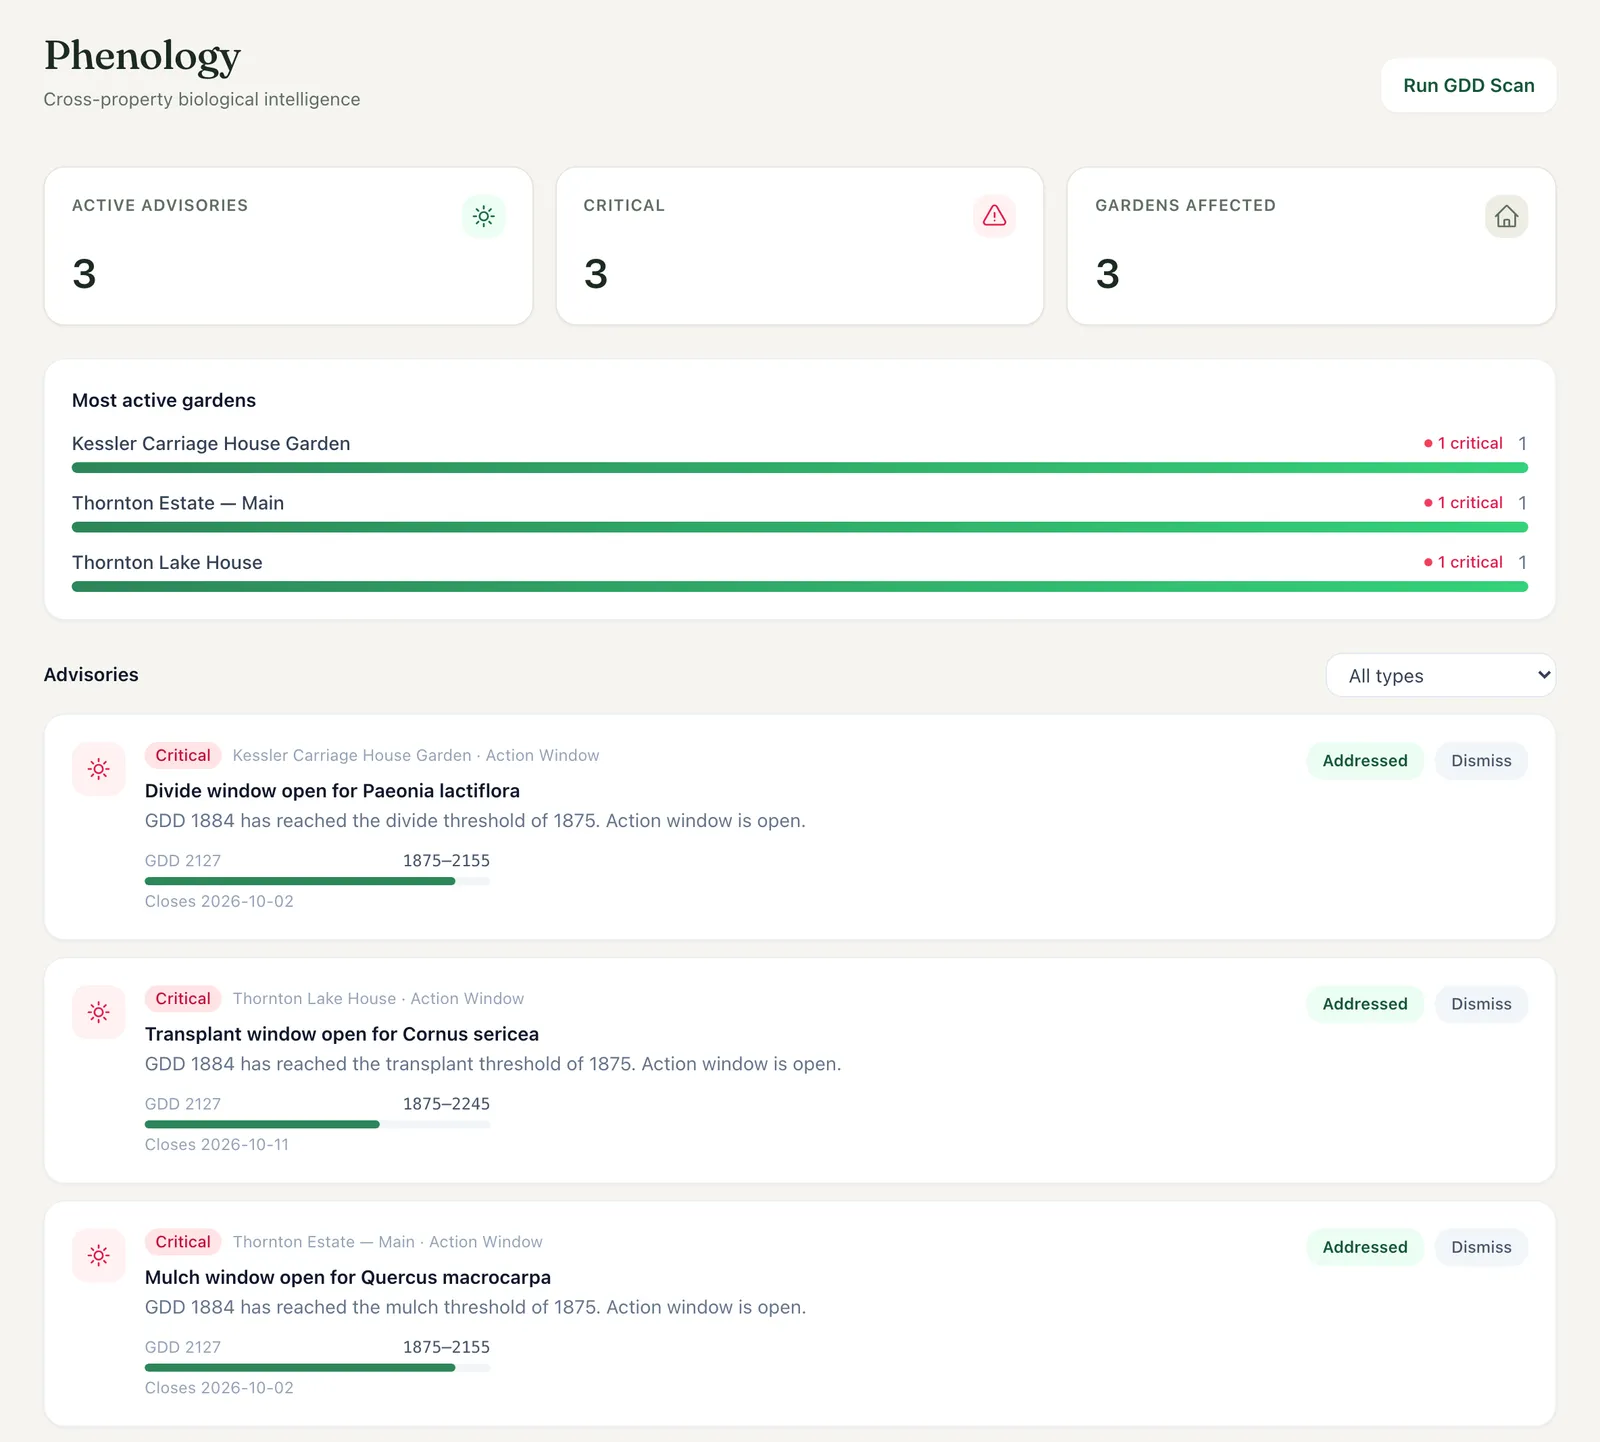Mark Paeonia lactiflora advisory as Addressed

1365,761
